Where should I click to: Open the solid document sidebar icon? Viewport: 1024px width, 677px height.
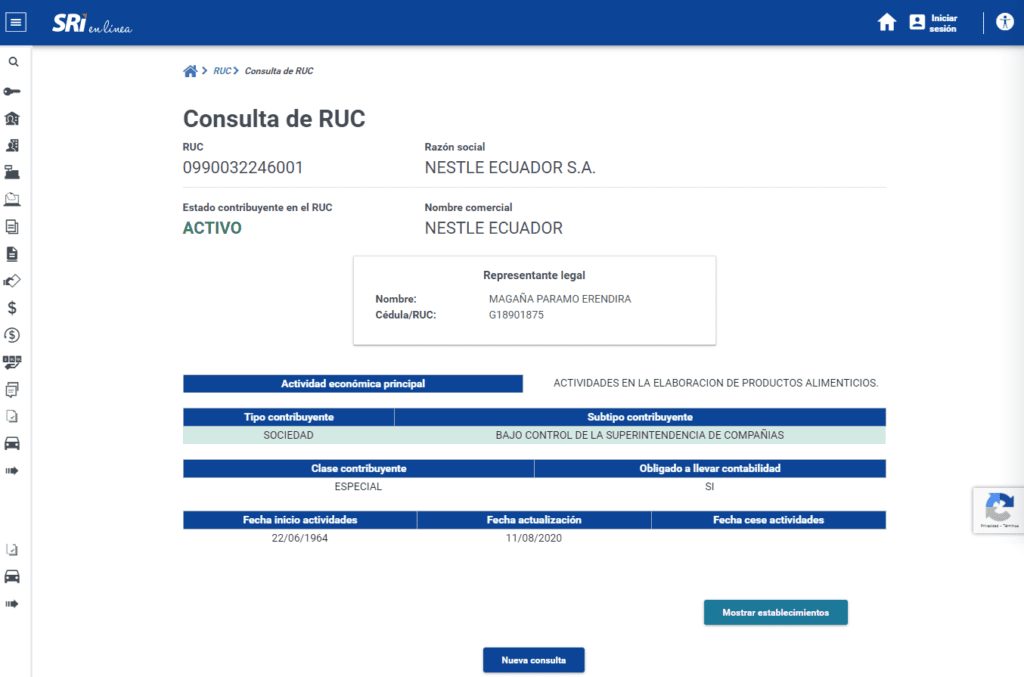click(12, 254)
